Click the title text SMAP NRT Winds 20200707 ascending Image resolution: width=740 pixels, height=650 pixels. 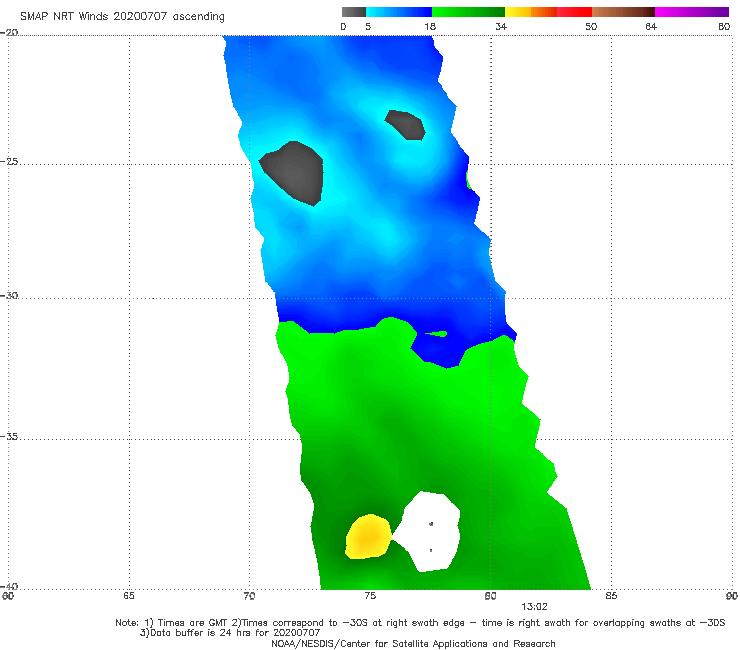122,17
